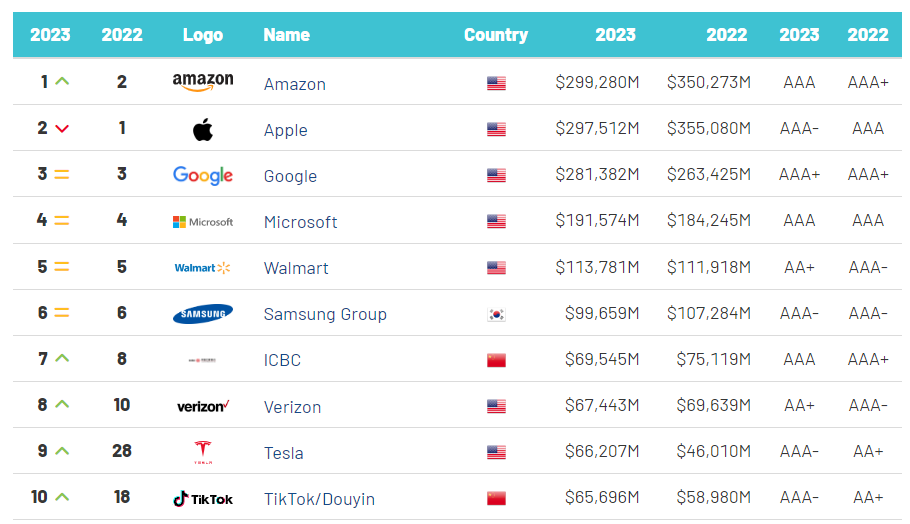Click the Tesla logo
This screenshot has width=910, height=524.
[x=202, y=452]
